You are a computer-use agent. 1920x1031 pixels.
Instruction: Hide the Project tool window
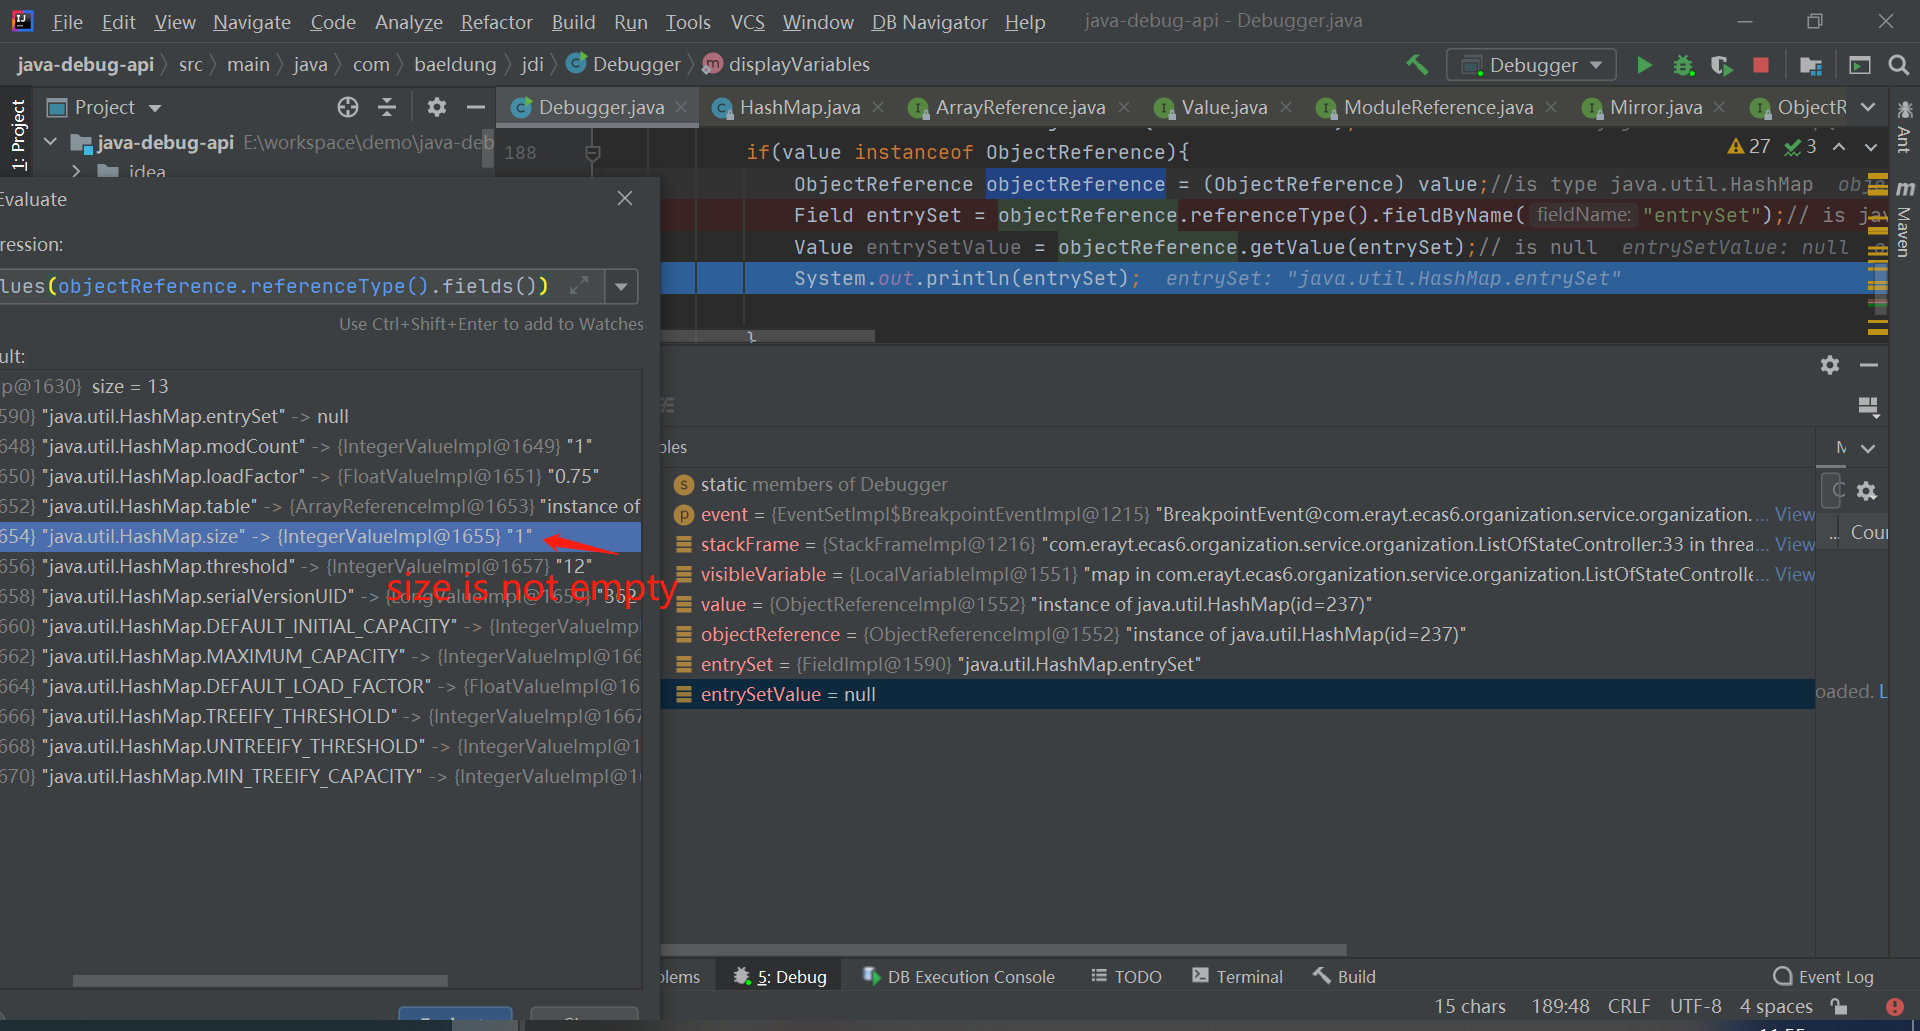476,107
